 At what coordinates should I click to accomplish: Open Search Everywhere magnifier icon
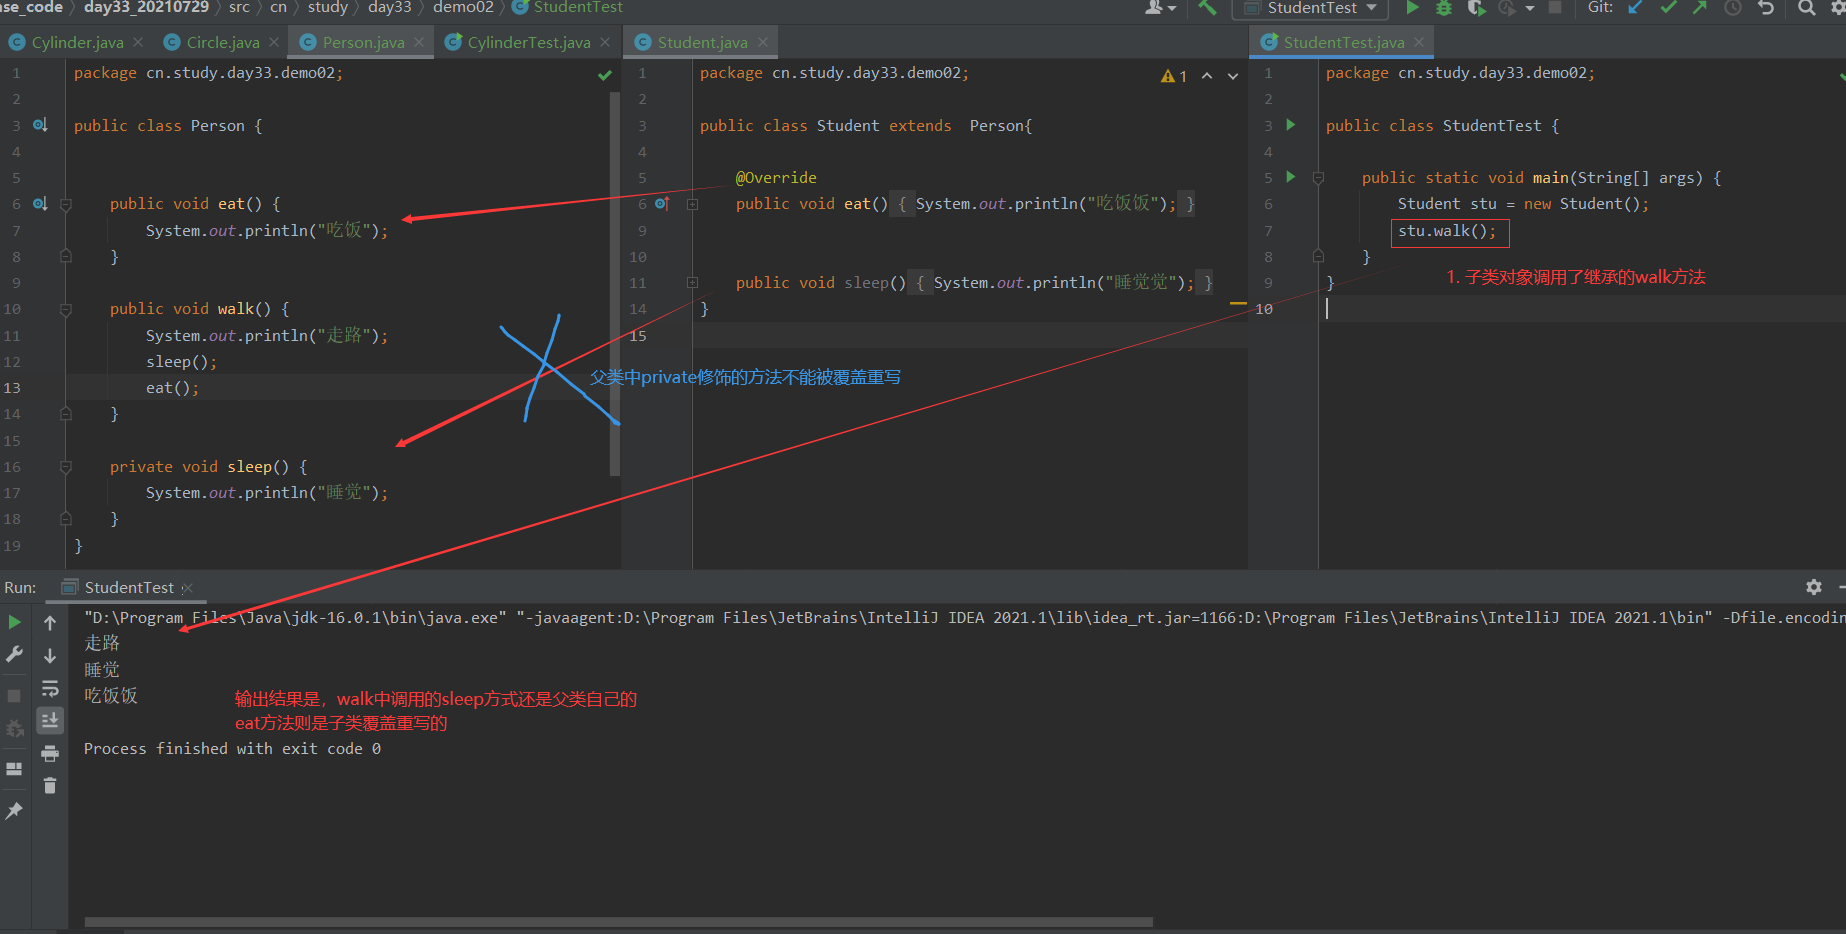(x=1806, y=8)
